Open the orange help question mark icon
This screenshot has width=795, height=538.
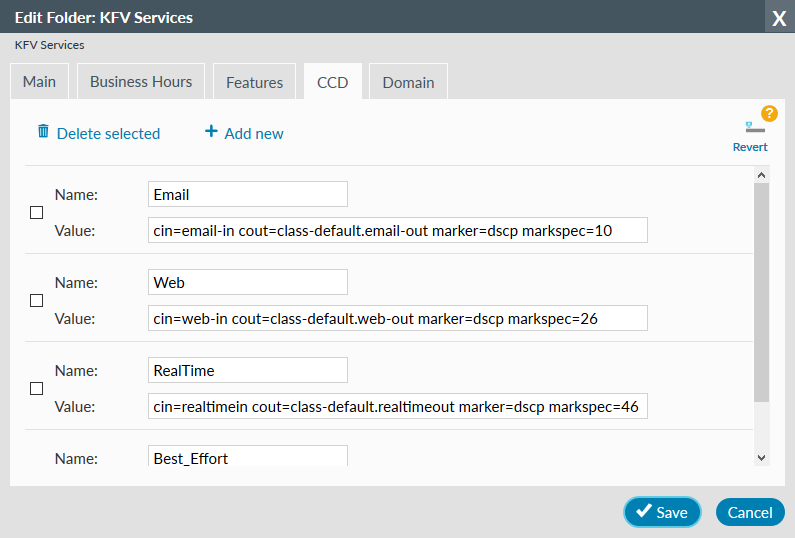769,113
